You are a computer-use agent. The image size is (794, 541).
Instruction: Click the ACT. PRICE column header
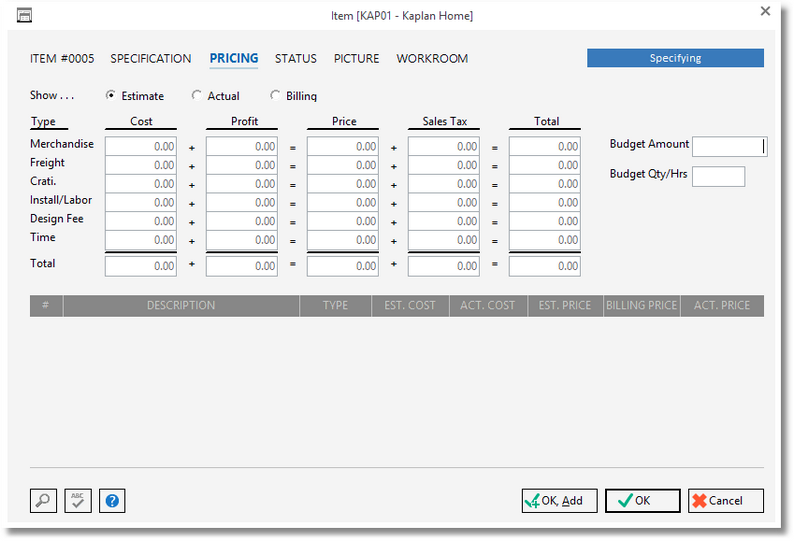point(722,305)
